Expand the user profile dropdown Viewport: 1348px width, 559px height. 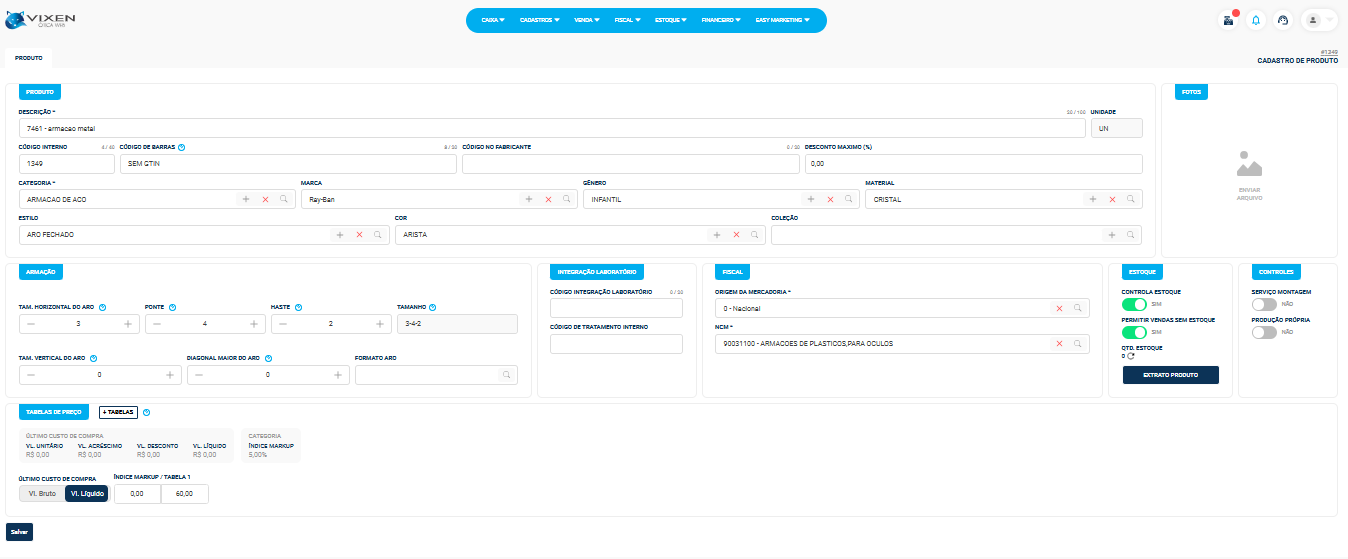click(x=1320, y=20)
